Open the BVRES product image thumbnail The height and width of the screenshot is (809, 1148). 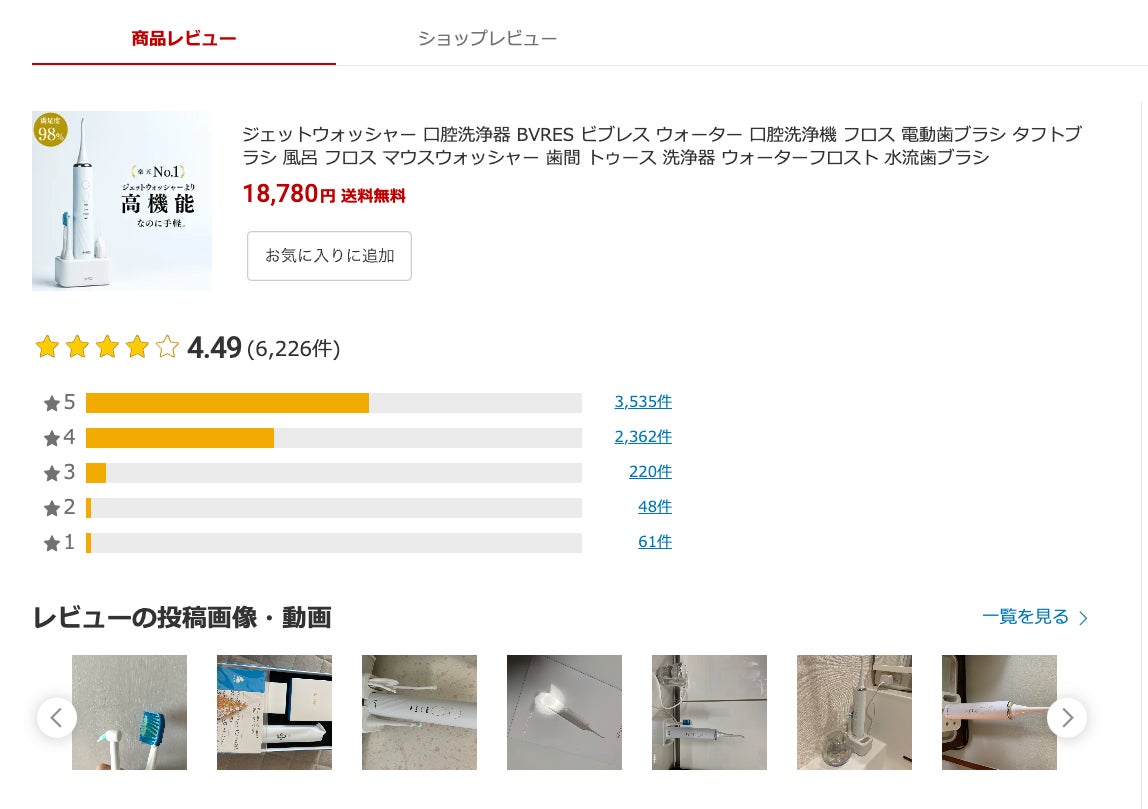tap(122, 201)
